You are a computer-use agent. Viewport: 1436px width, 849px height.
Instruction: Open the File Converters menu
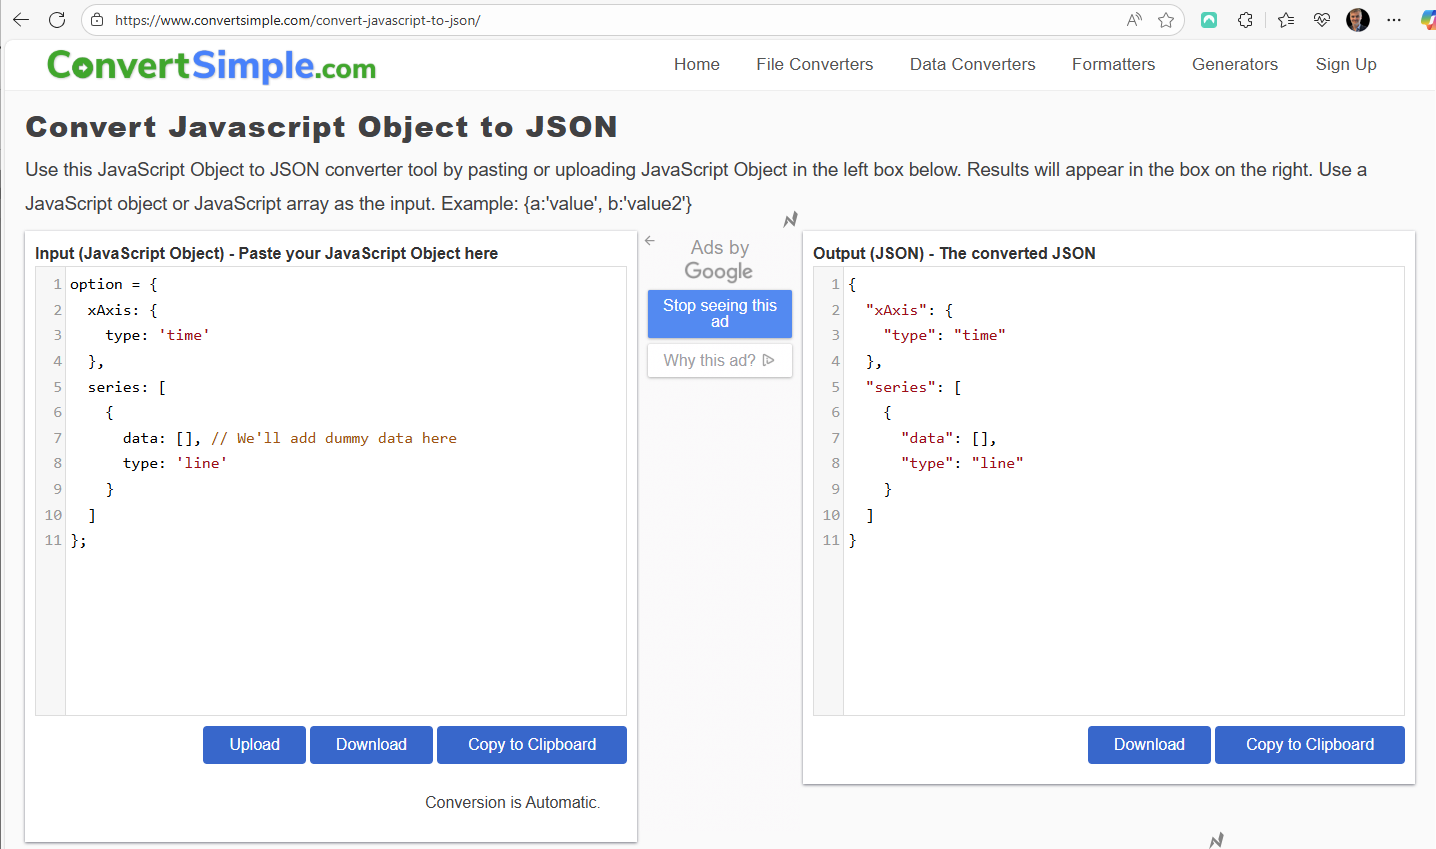click(x=814, y=64)
